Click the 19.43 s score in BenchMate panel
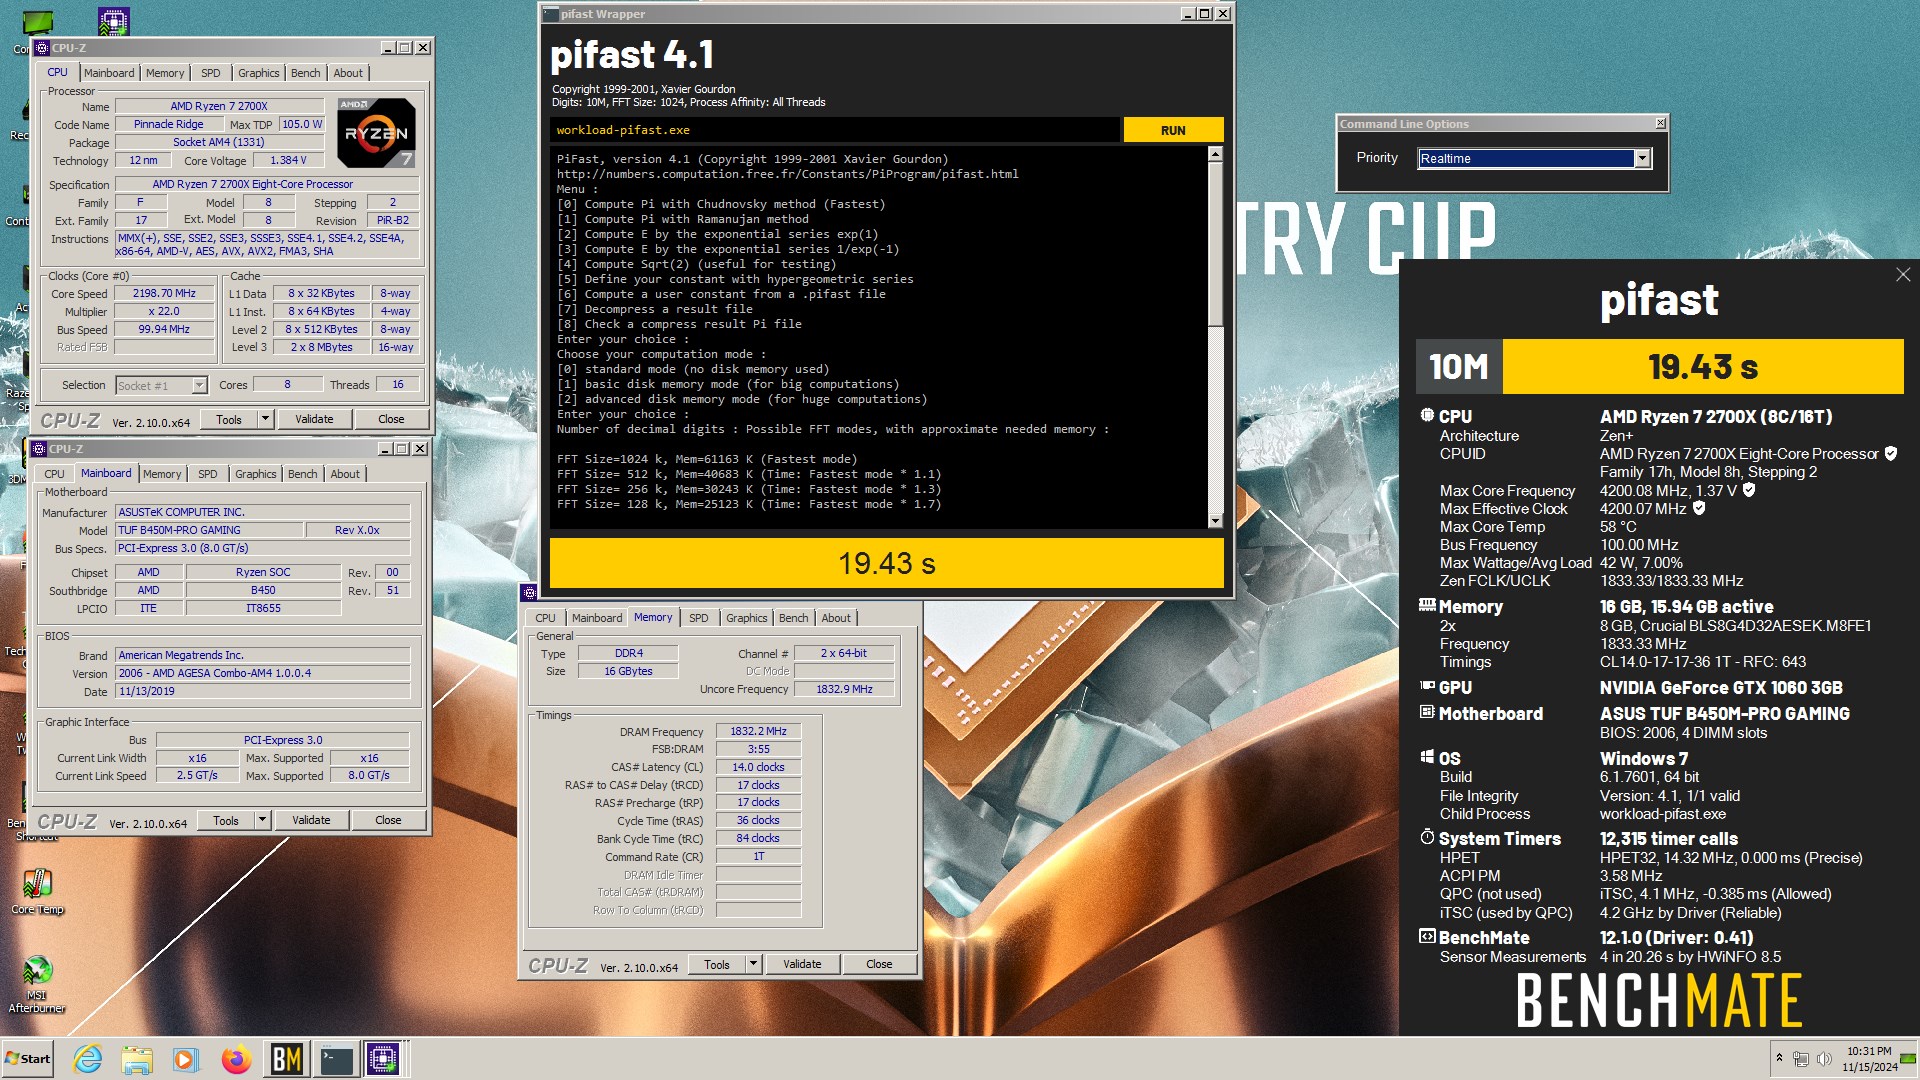 pos(1702,367)
